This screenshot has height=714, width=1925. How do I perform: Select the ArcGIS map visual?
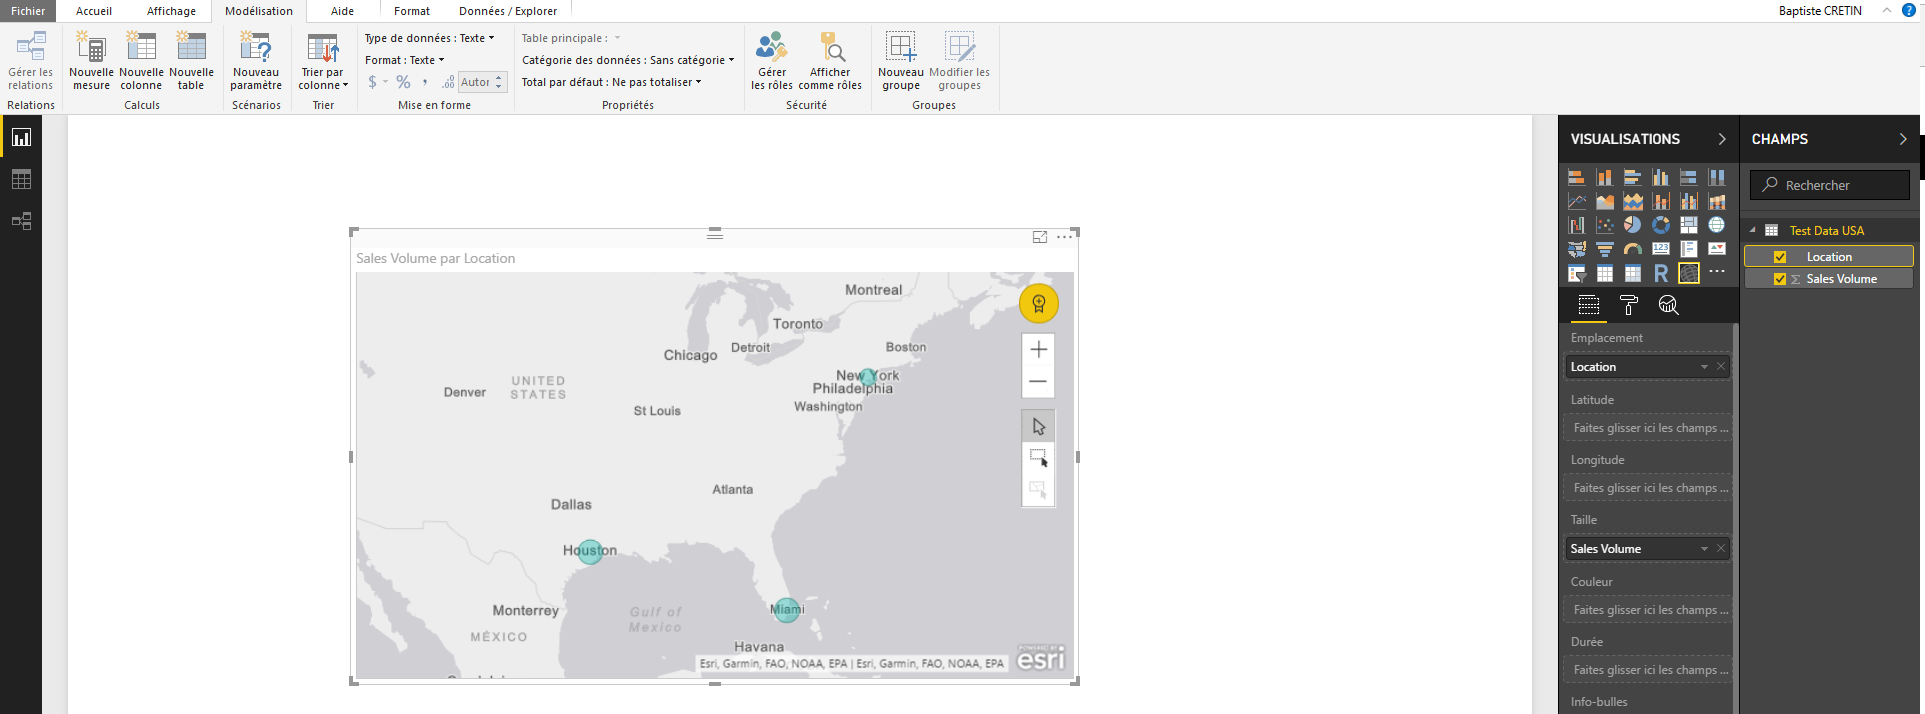click(1689, 273)
